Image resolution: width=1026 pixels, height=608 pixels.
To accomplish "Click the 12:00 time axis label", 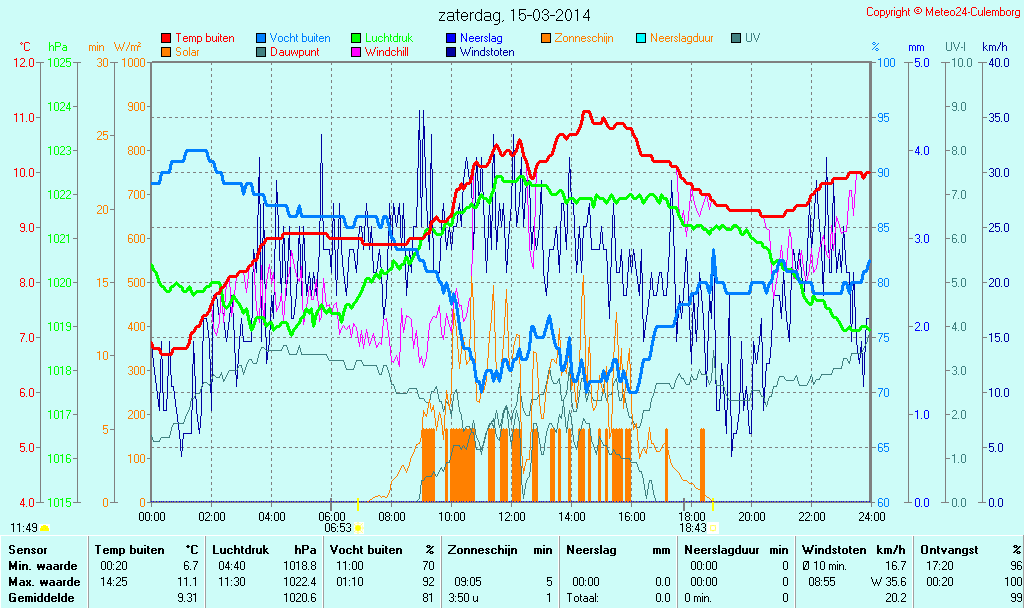I will coord(512,517).
